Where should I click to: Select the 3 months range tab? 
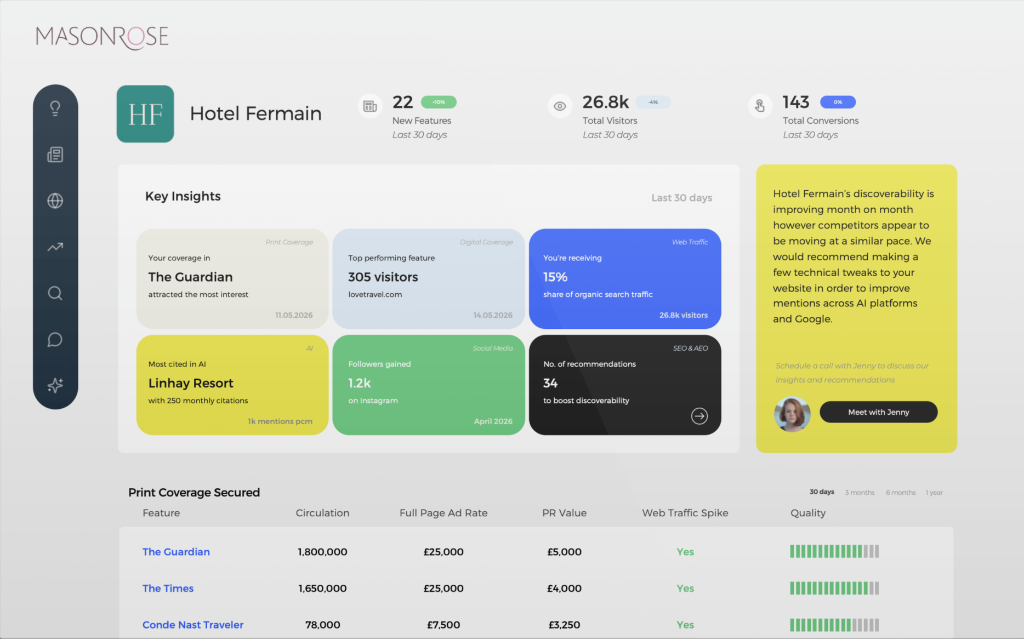(859, 493)
